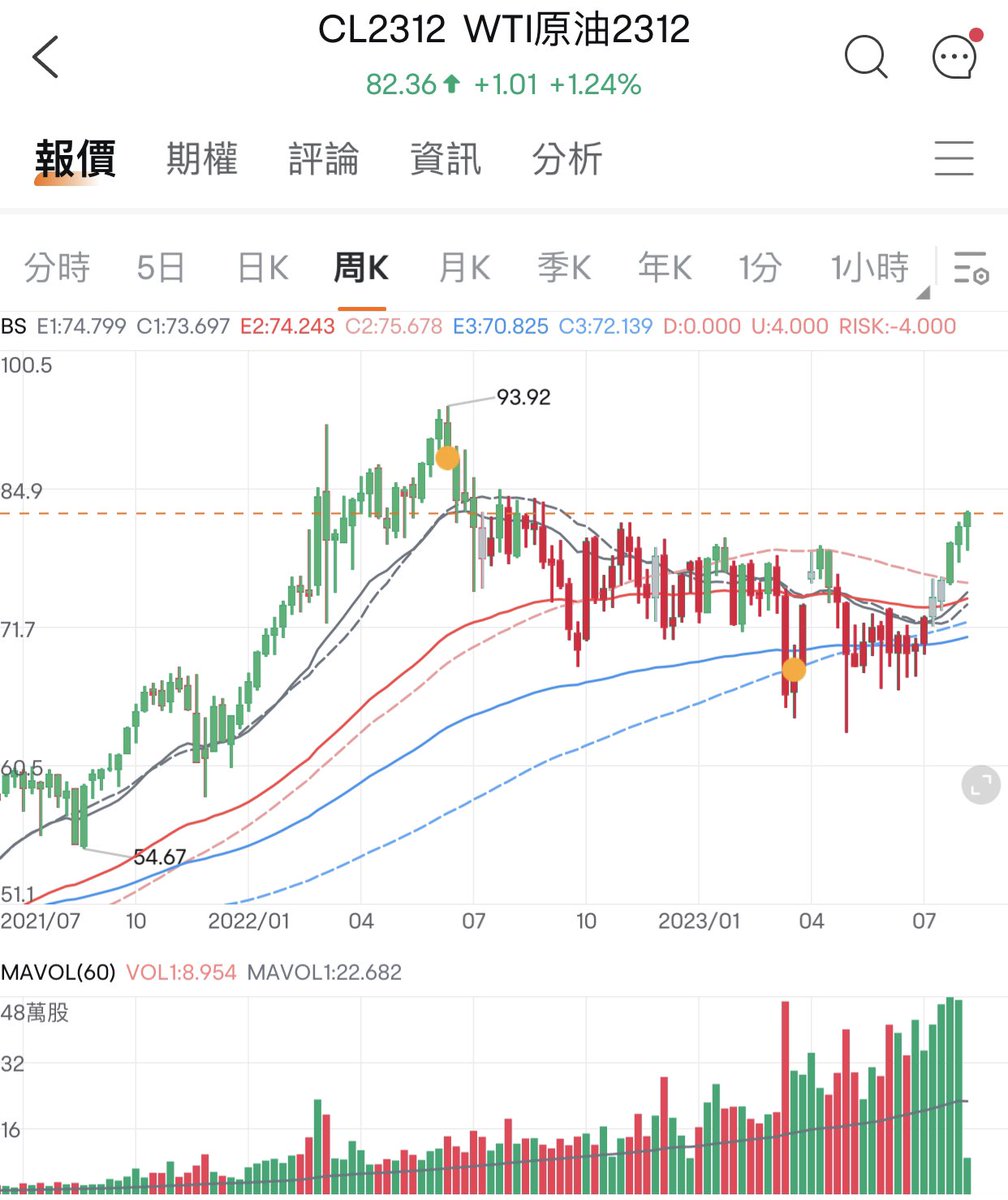Image resolution: width=1008 pixels, height=1200 pixels.
Task: Tap the MAVOL1:22.682 value
Action: (324, 972)
